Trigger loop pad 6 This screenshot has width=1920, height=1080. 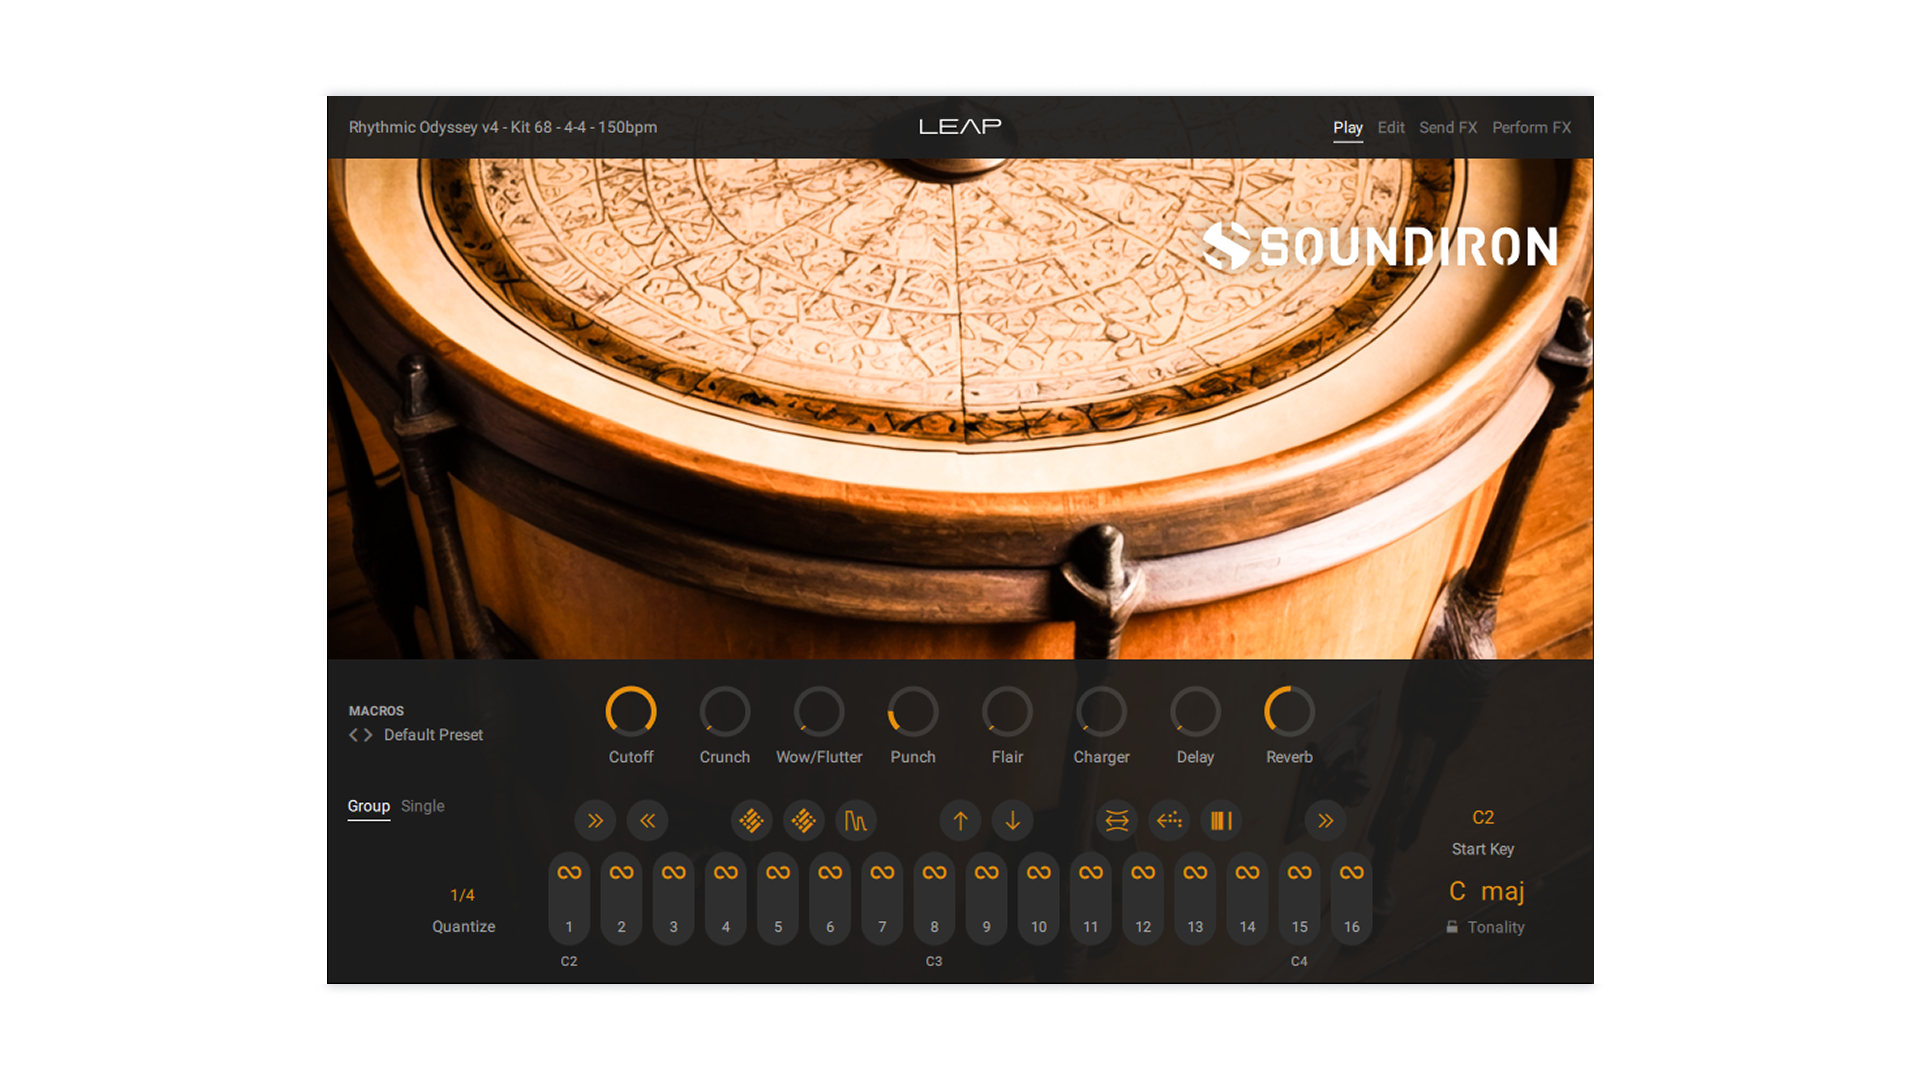830,899
